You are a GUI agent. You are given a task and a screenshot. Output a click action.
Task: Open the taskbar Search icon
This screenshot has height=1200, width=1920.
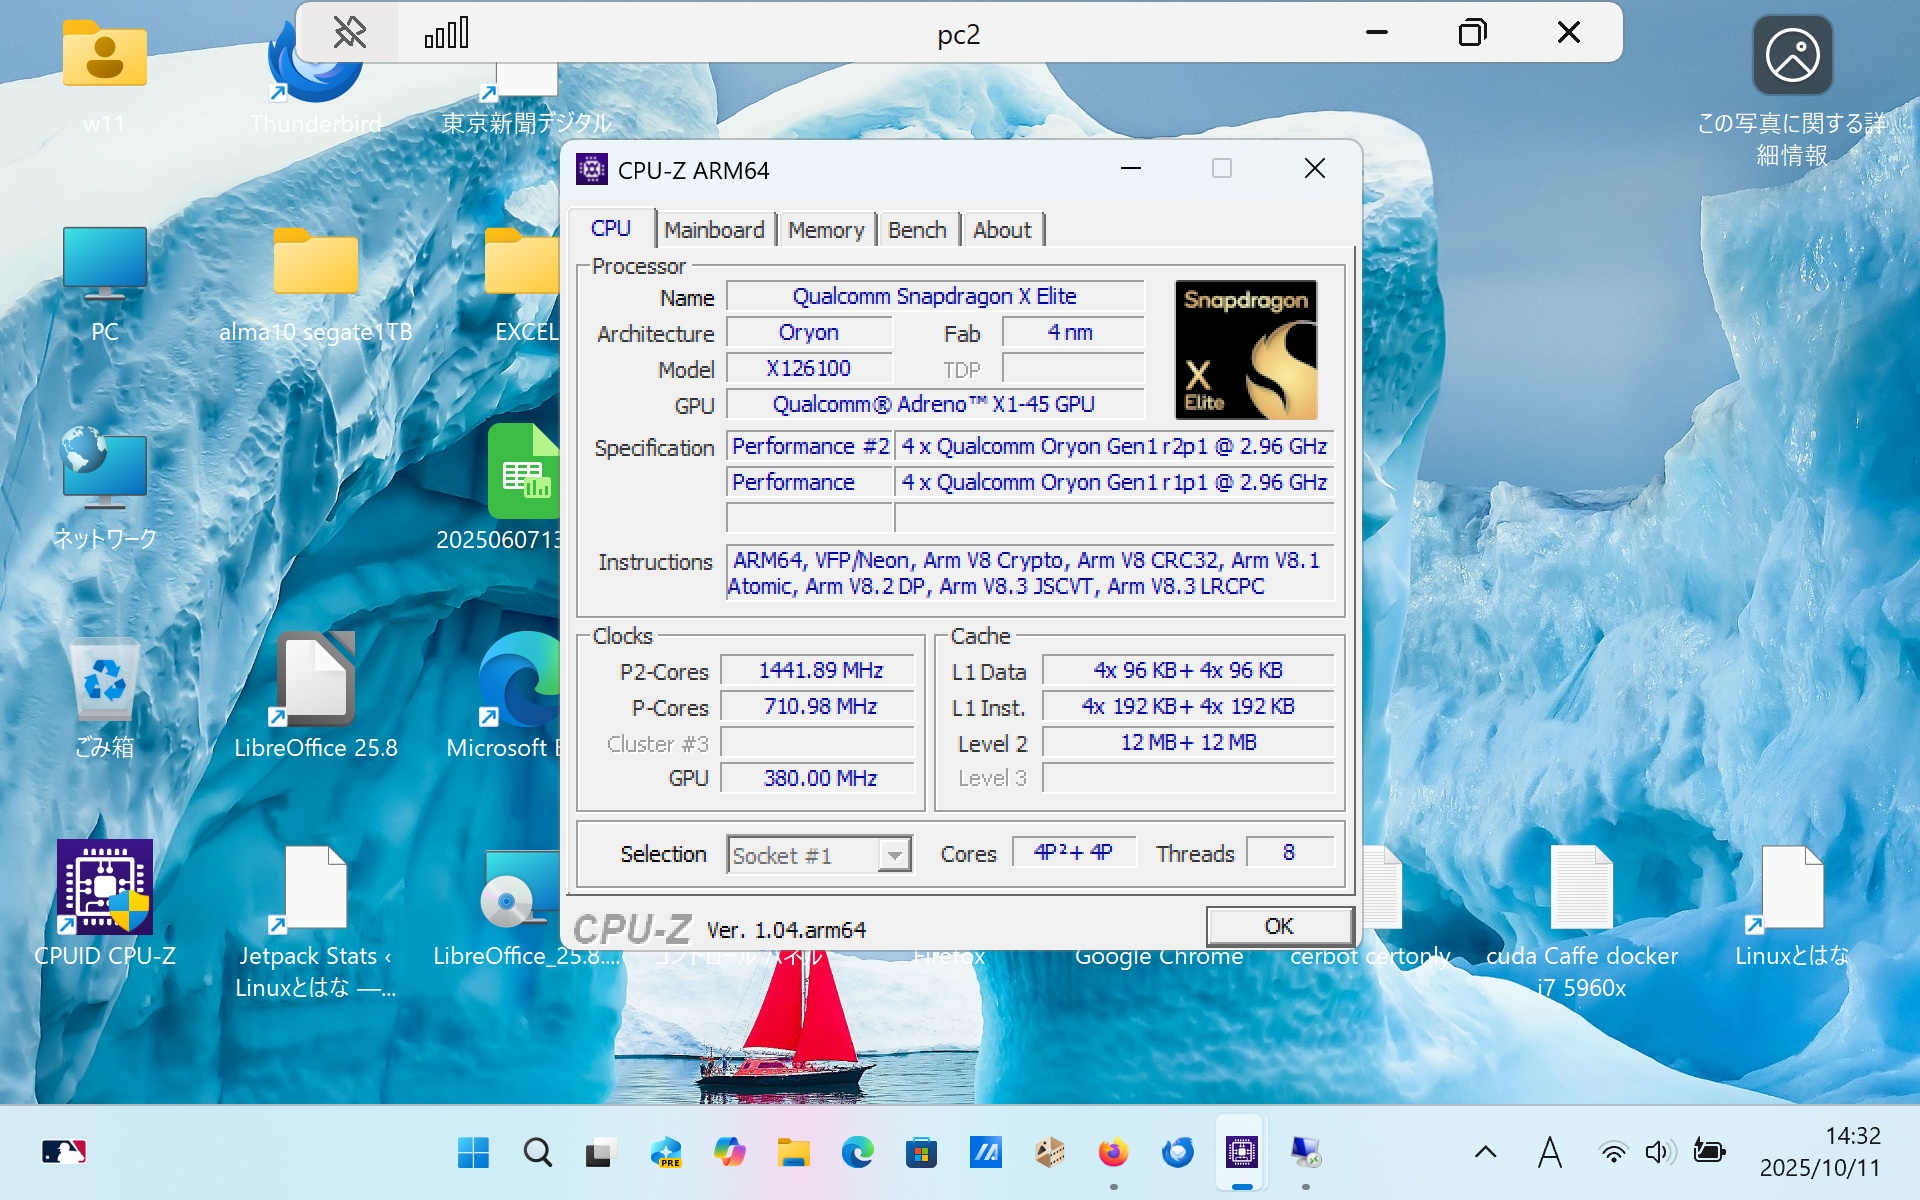[x=537, y=1153]
